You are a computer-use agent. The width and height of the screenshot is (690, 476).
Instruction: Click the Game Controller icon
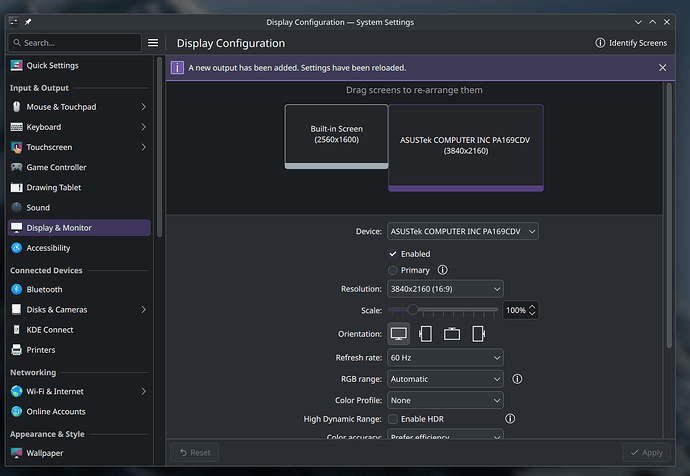tap(16, 167)
